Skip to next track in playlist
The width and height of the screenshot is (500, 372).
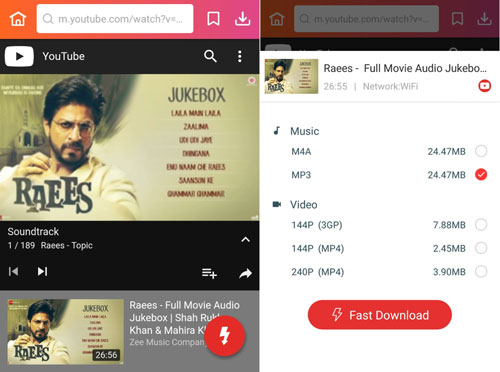point(42,272)
